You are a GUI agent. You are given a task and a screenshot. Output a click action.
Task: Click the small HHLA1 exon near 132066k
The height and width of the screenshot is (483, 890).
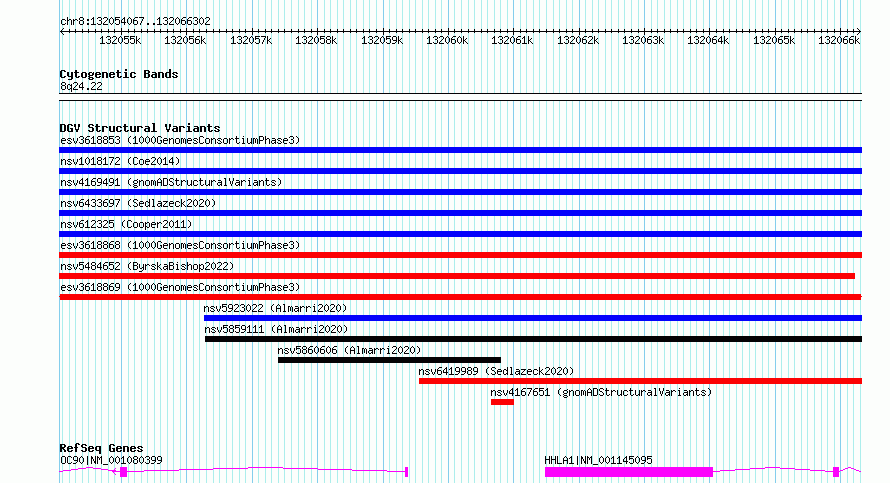tap(836, 472)
